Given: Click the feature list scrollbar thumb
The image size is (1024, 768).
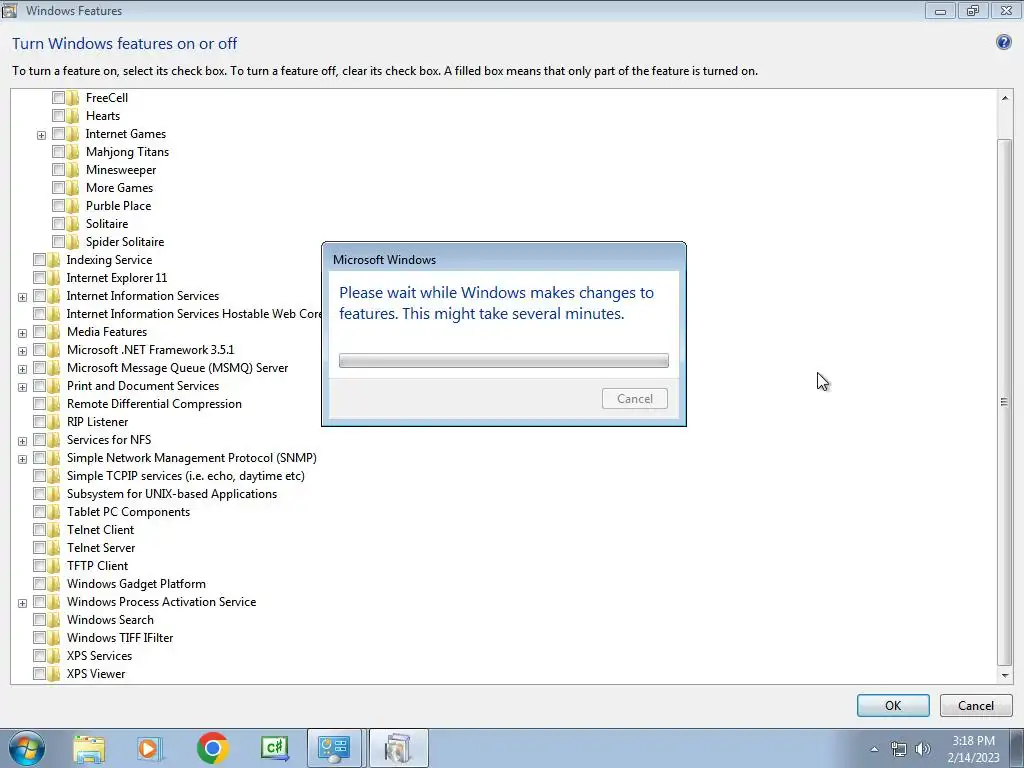Looking at the screenshot, I should [x=1004, y=402].
